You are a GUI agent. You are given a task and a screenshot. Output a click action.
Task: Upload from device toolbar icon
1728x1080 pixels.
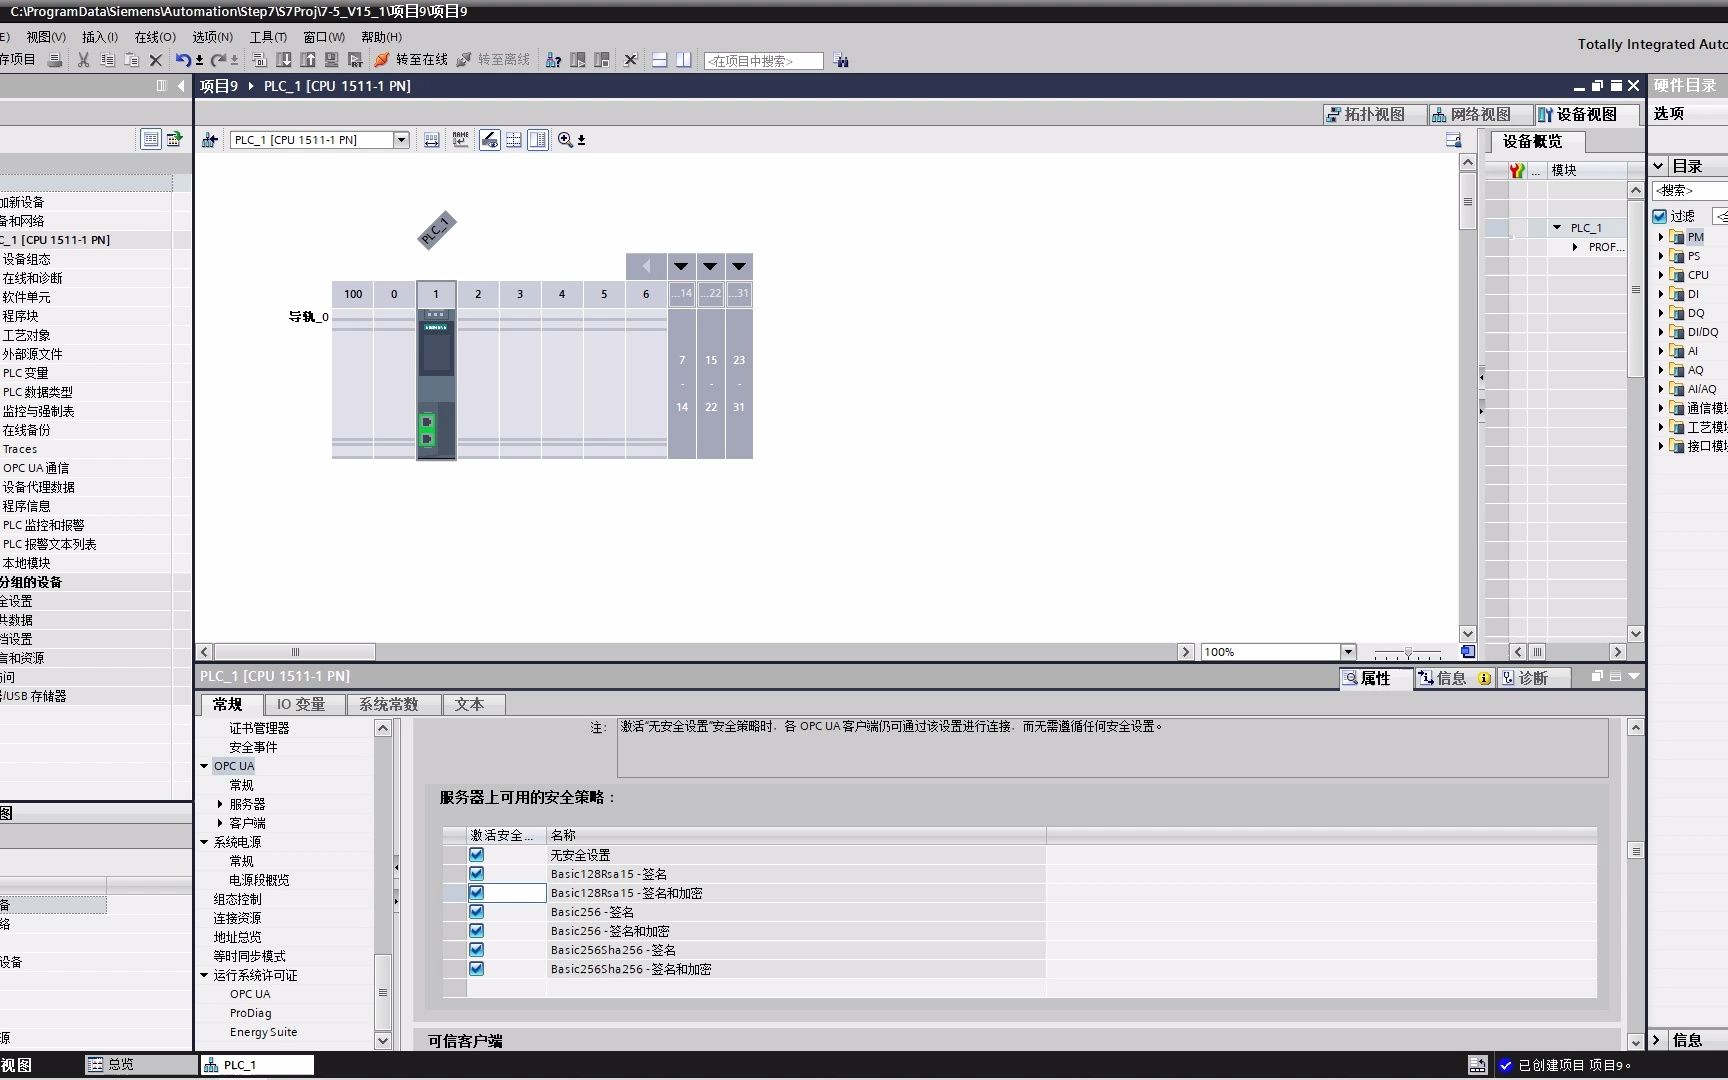(308, 60)
